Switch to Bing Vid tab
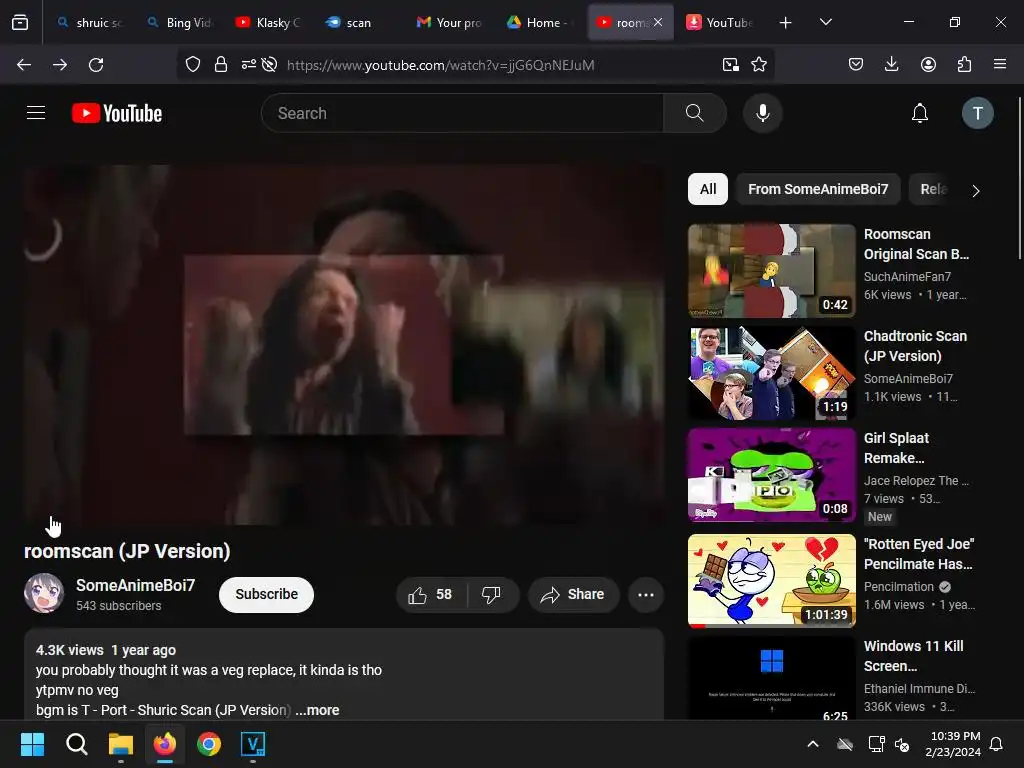 (x=180, y=22)
